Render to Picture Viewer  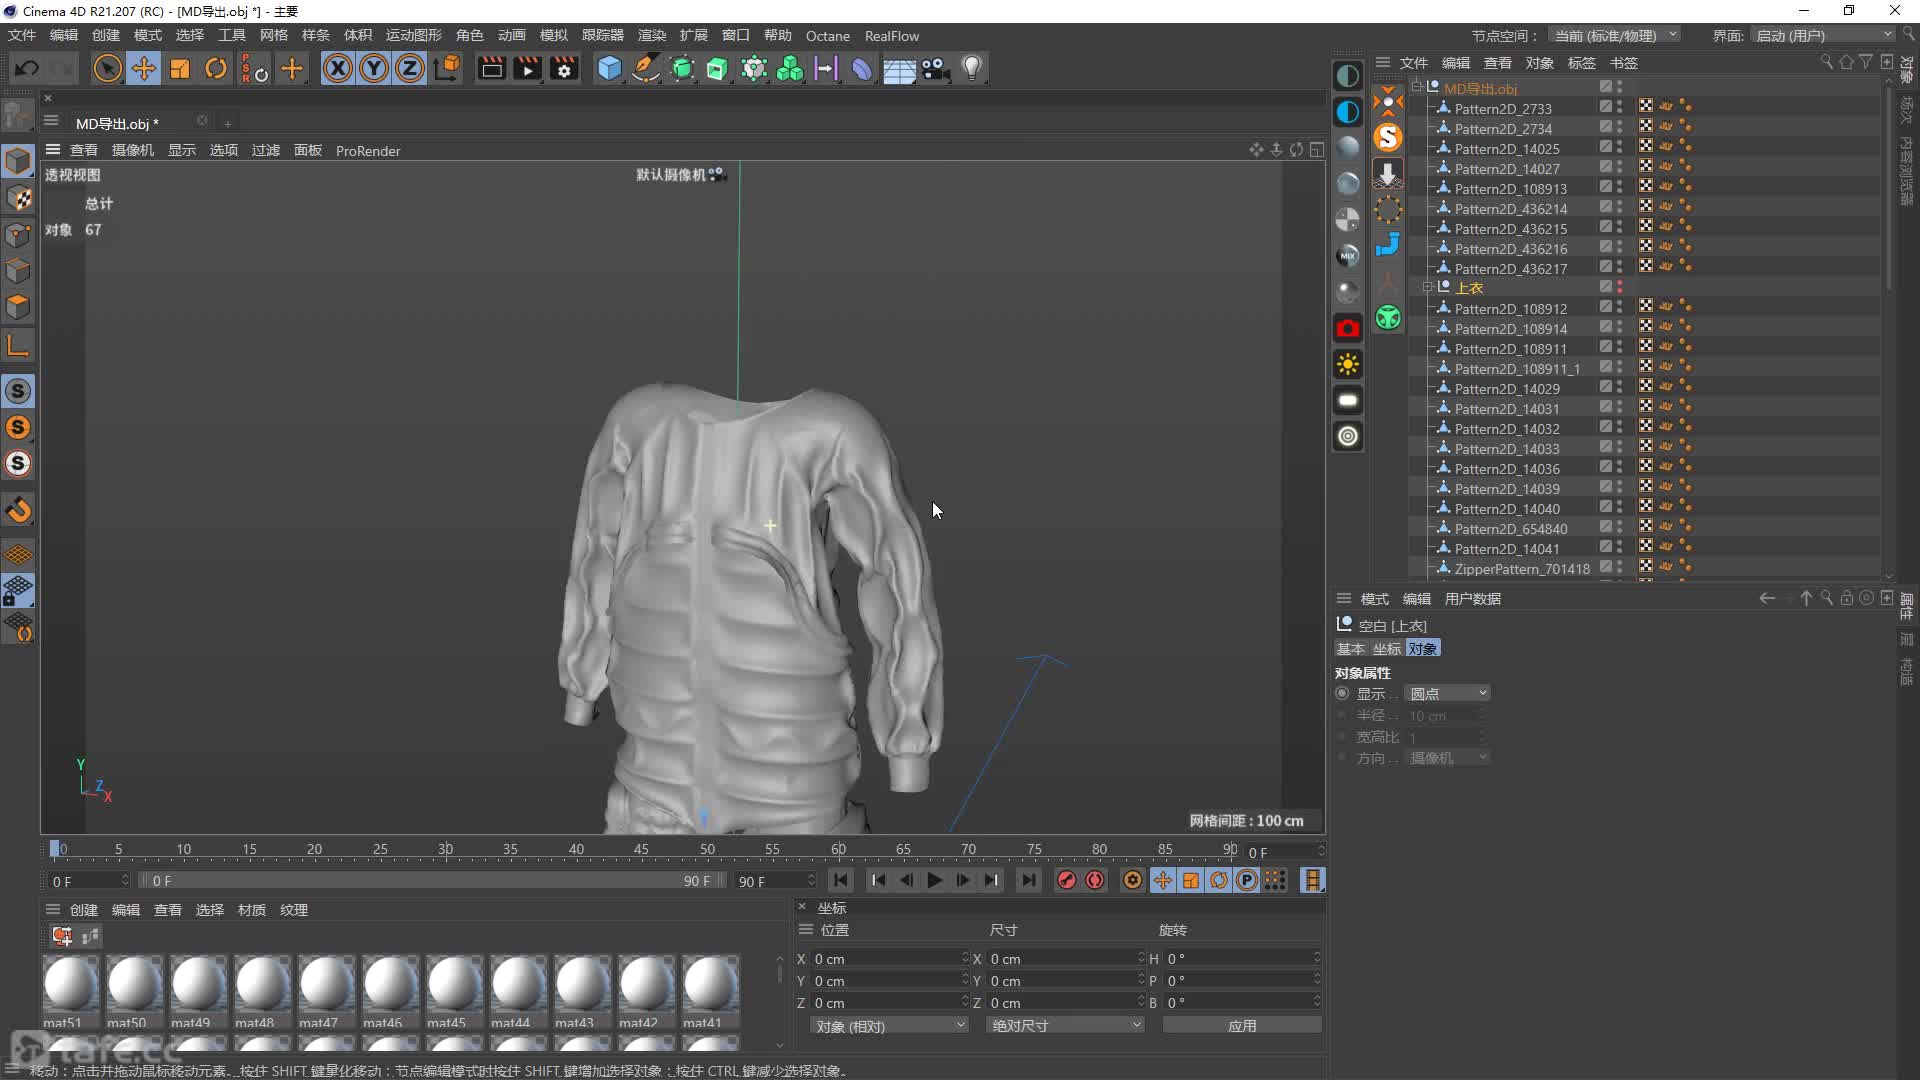click(x=527, y=68)
